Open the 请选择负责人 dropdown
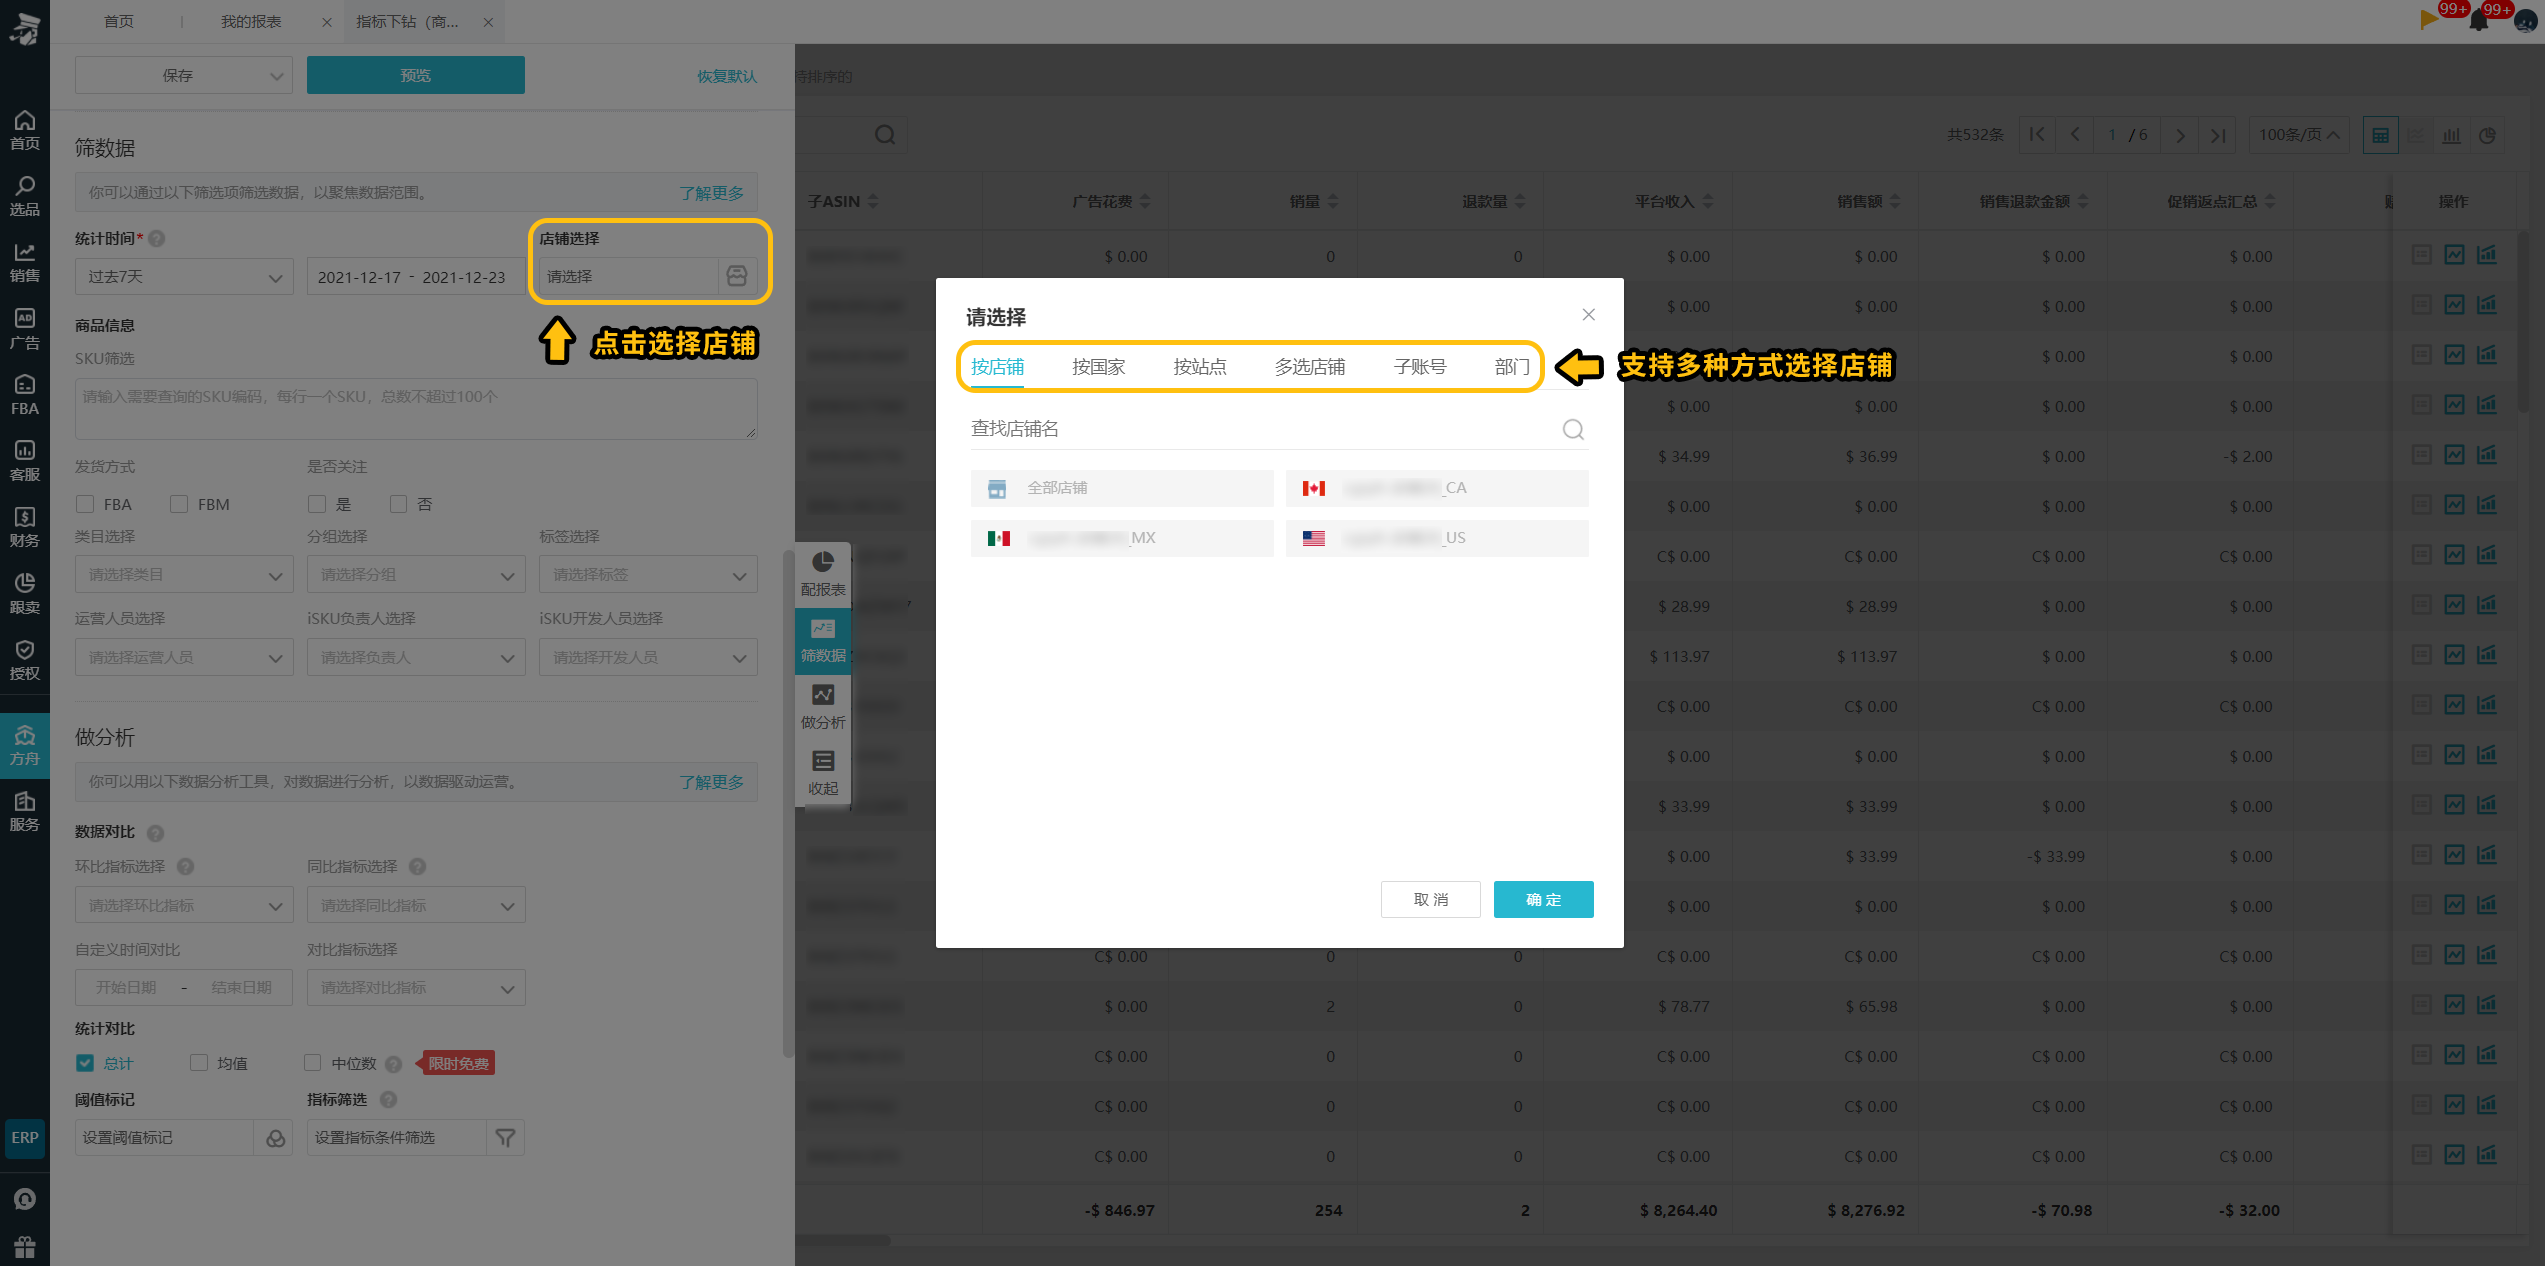 416,658
